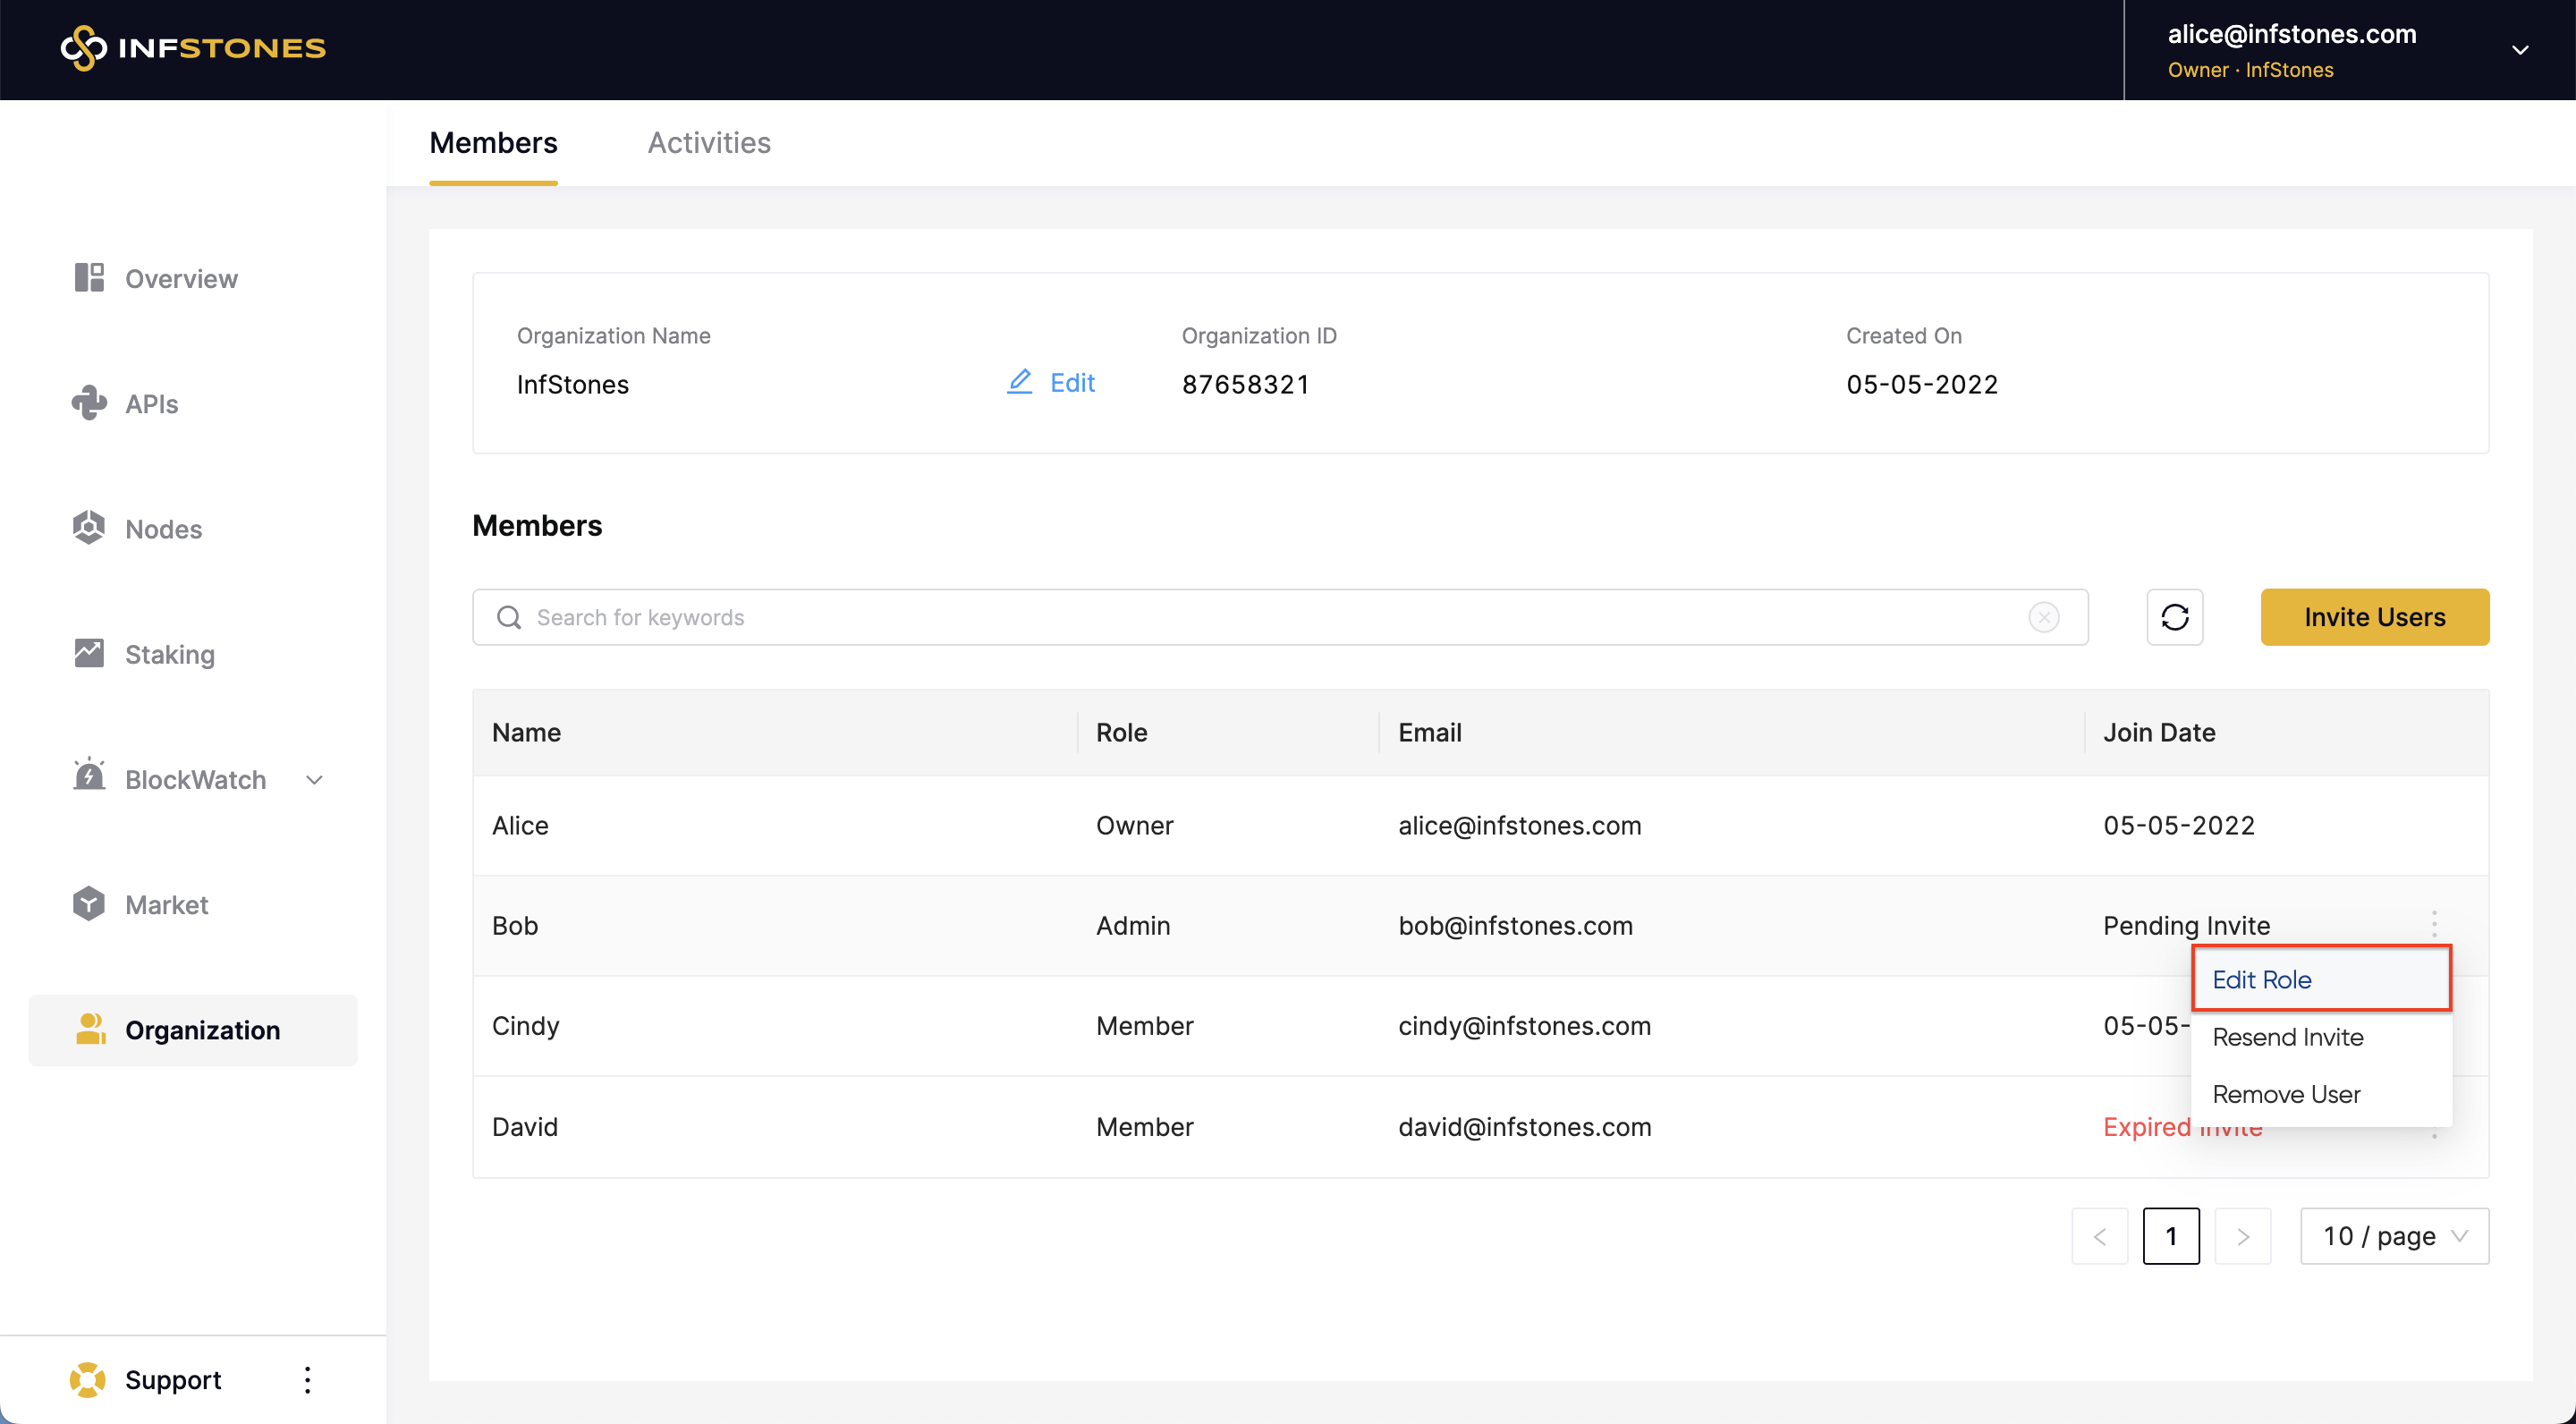The height and width of the screenshot is (1424, 2576).
Task: Click the Market cube icon
Action: click(89, 904)
